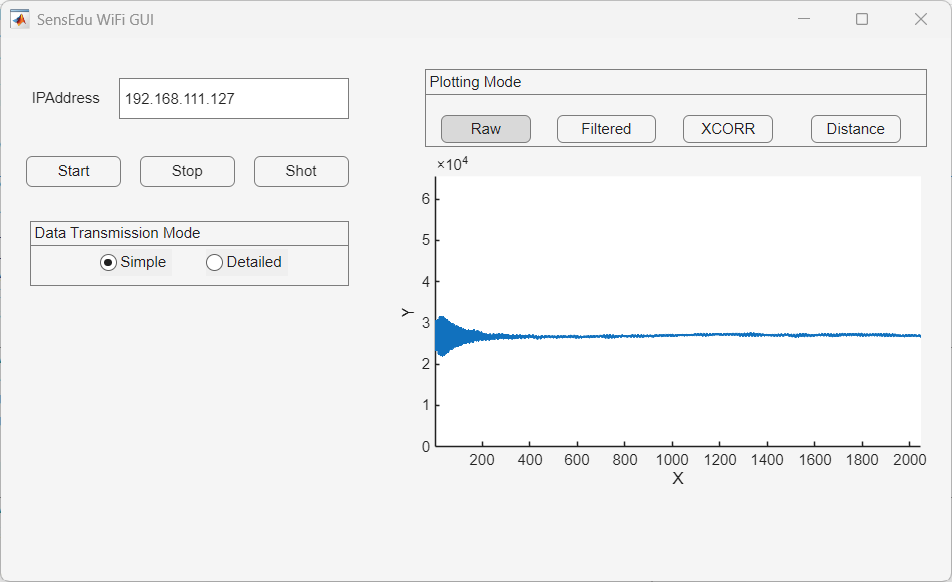This screenshot has width=952, height=582.
Task: Minimize the SensEdu WiFi GUI window
Action: click(x=803, y=19)
